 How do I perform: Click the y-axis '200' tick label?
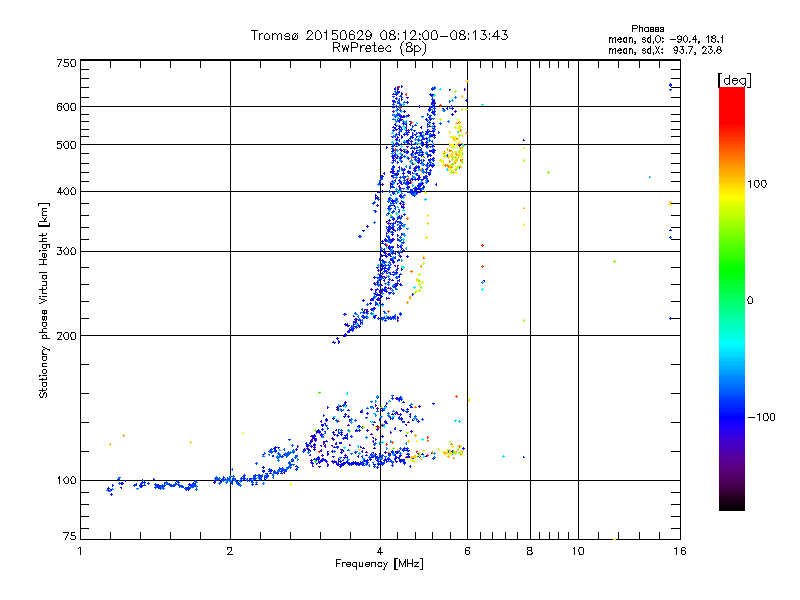tap(66, 336)
